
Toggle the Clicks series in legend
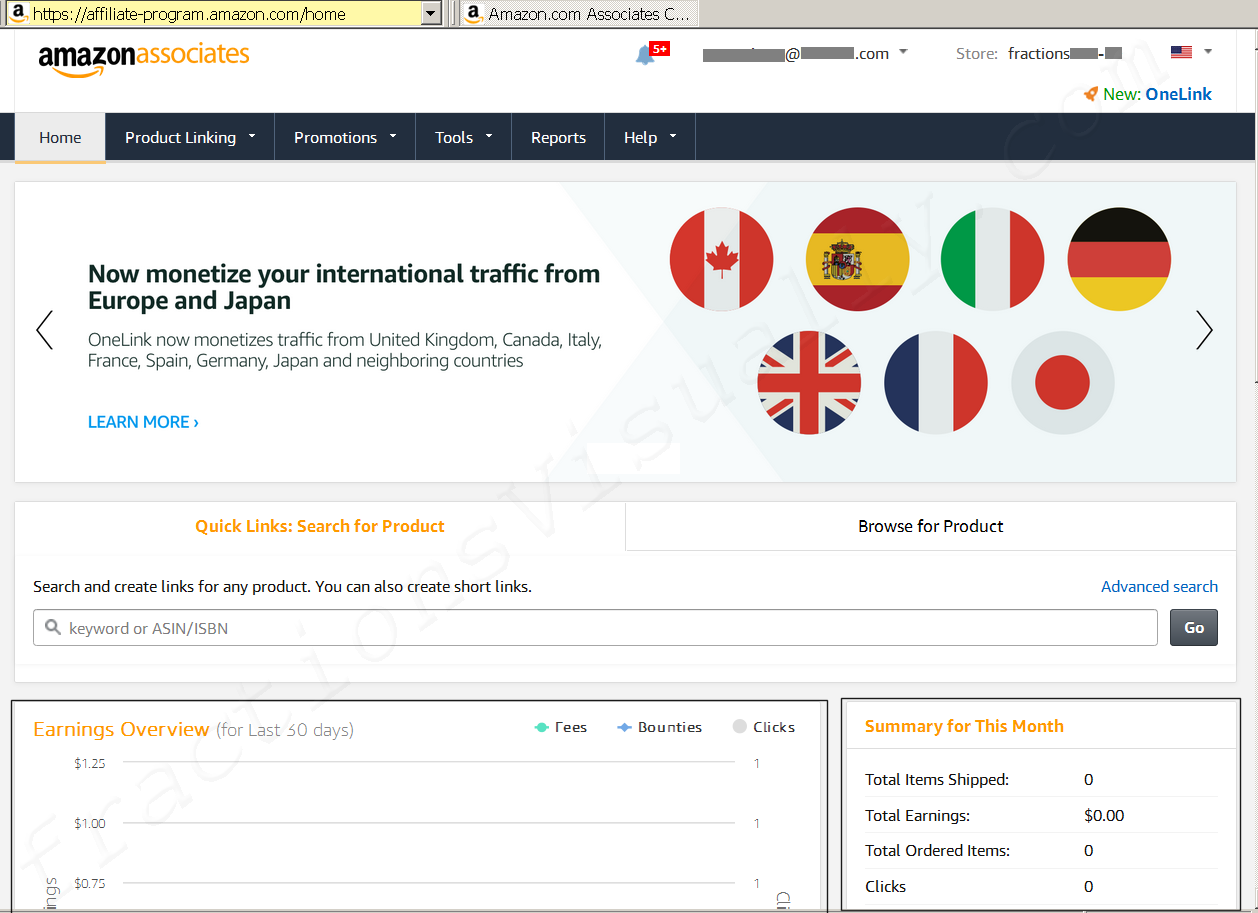pyautogui.click(x=764, y=727)
